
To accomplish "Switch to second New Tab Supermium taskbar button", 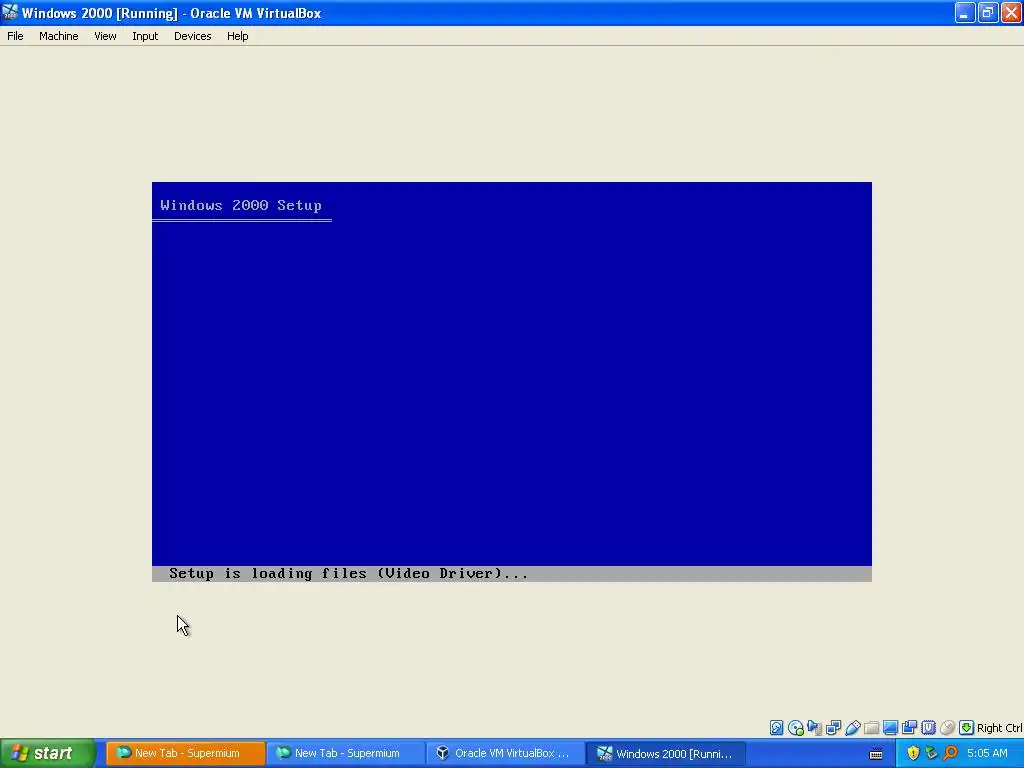I will tap(345, 753).
